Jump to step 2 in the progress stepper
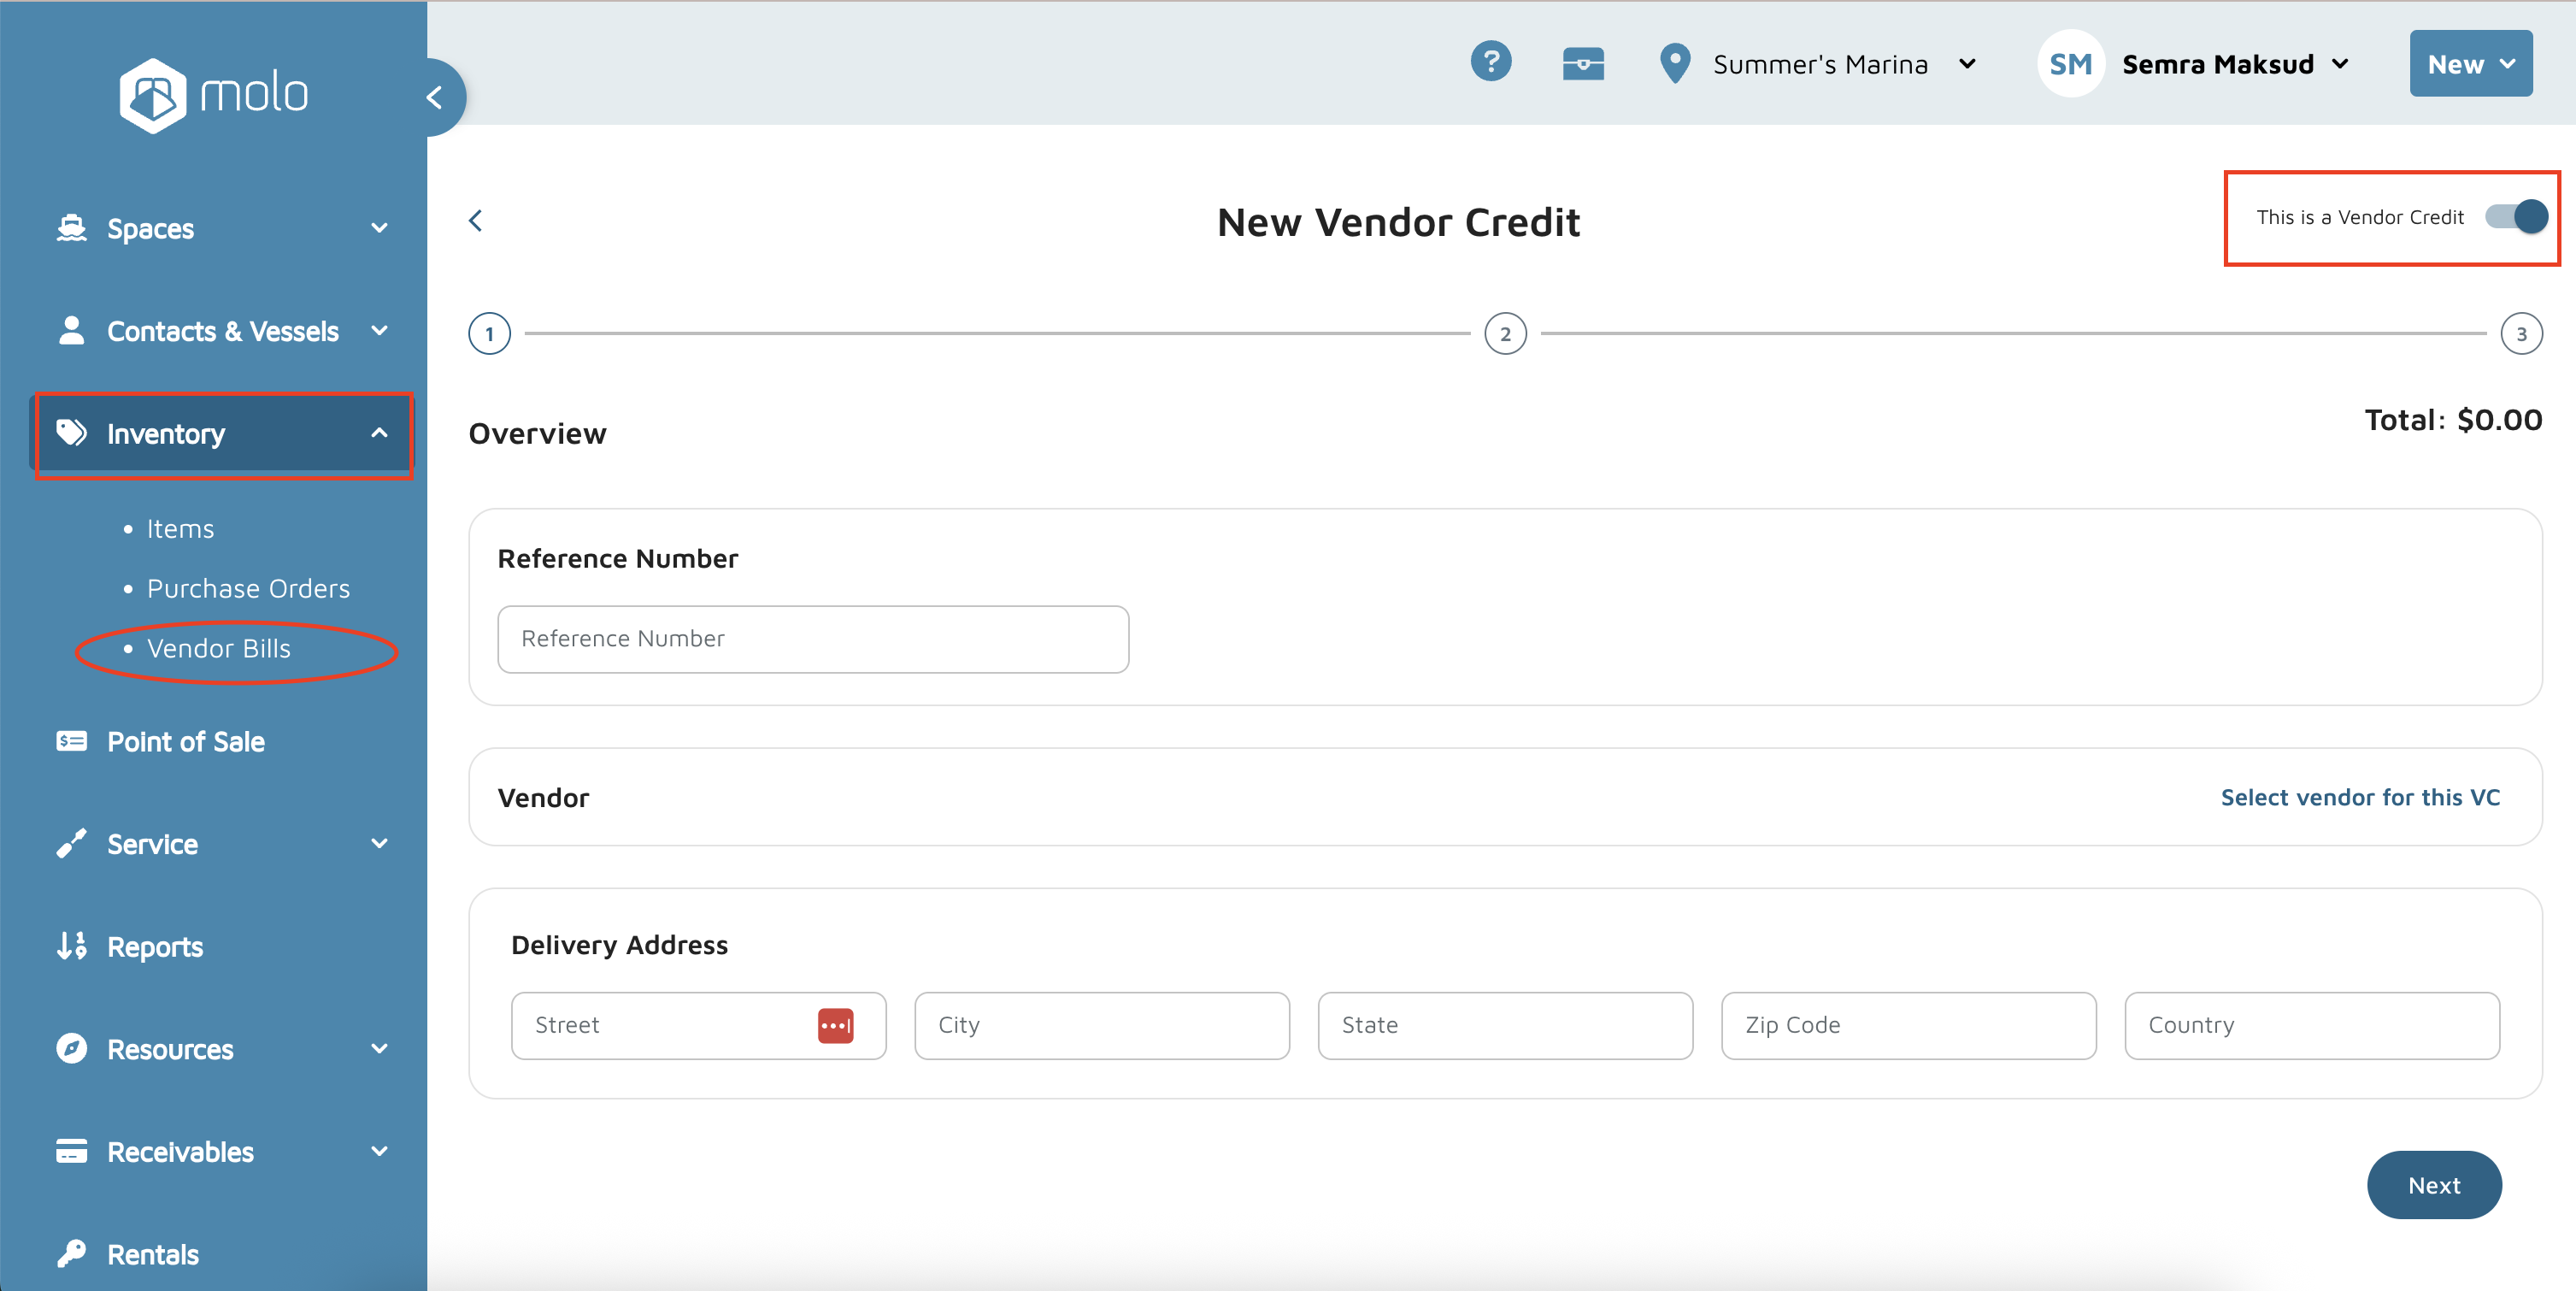Image resolution: width=2576 pixels, height=1291 pixels. tap(1505, 334)
